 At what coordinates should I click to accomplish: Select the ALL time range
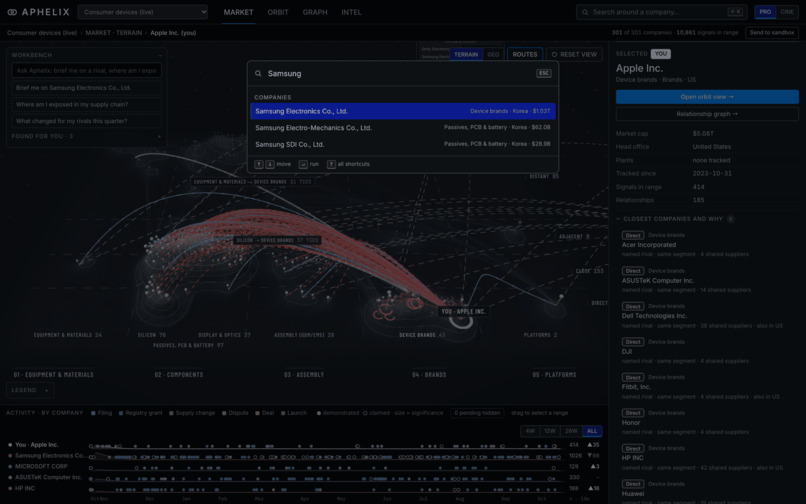(x=592, y=431)
